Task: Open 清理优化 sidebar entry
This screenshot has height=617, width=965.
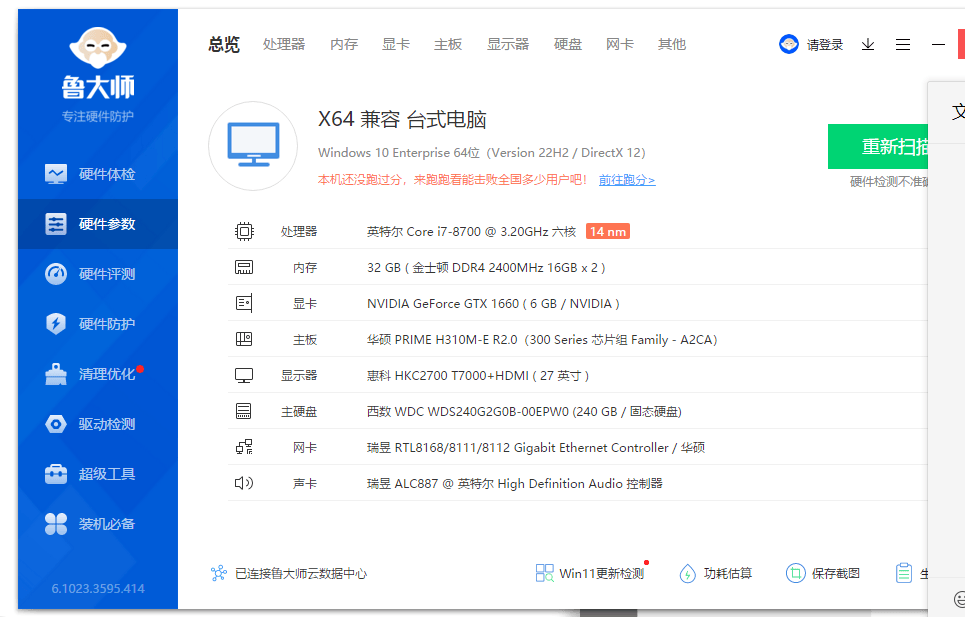Action: pos(98,374)
